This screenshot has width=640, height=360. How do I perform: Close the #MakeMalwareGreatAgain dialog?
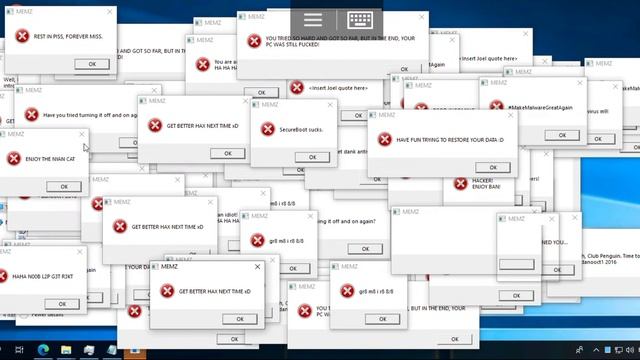point(580,83)
